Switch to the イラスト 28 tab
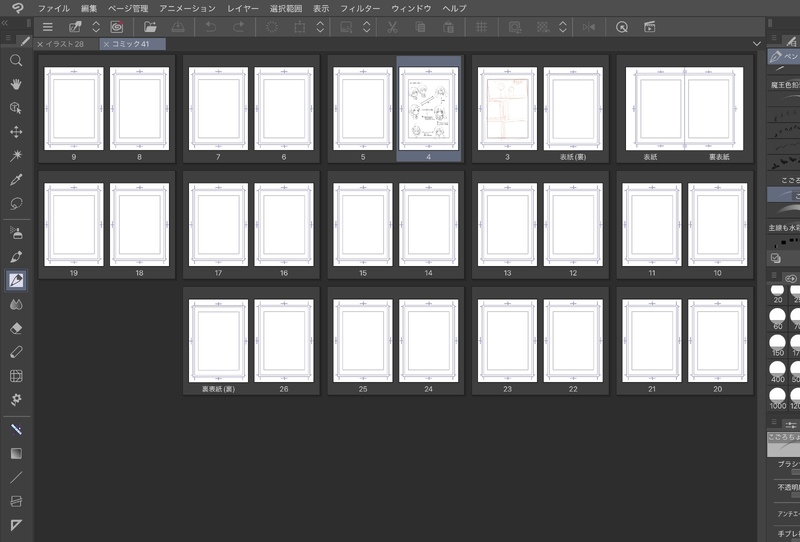Screen dimensions: 800x542 [x=65, y=44]
